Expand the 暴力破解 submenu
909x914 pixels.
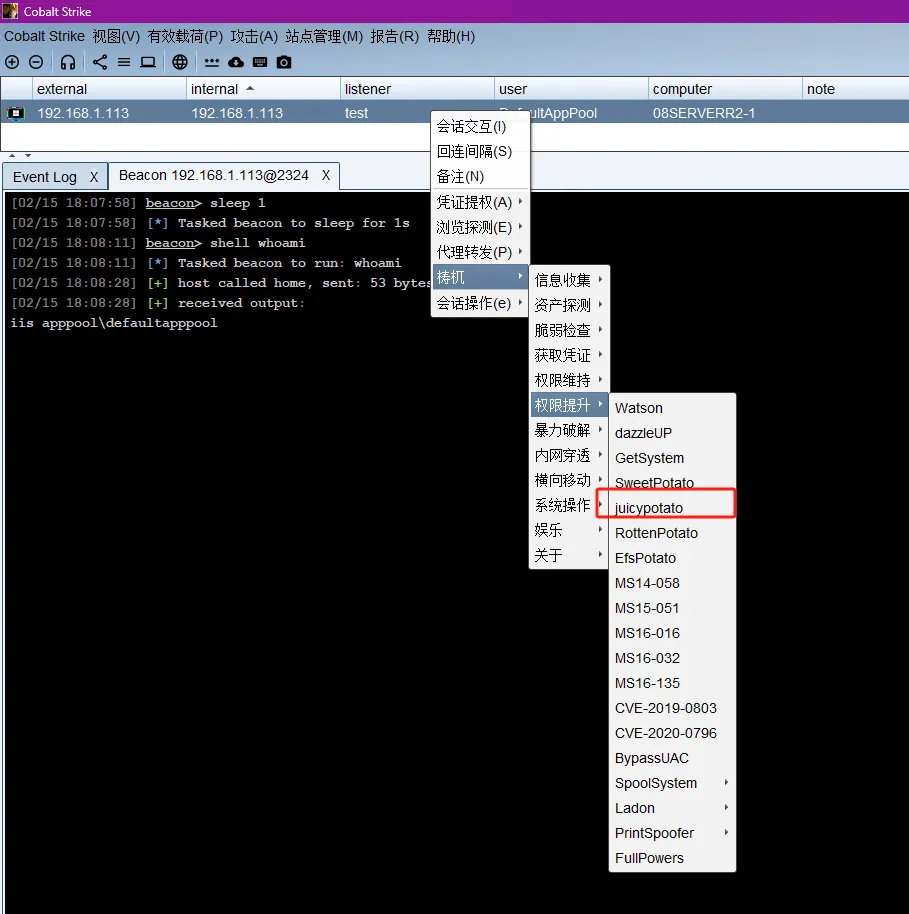[569, 430]
